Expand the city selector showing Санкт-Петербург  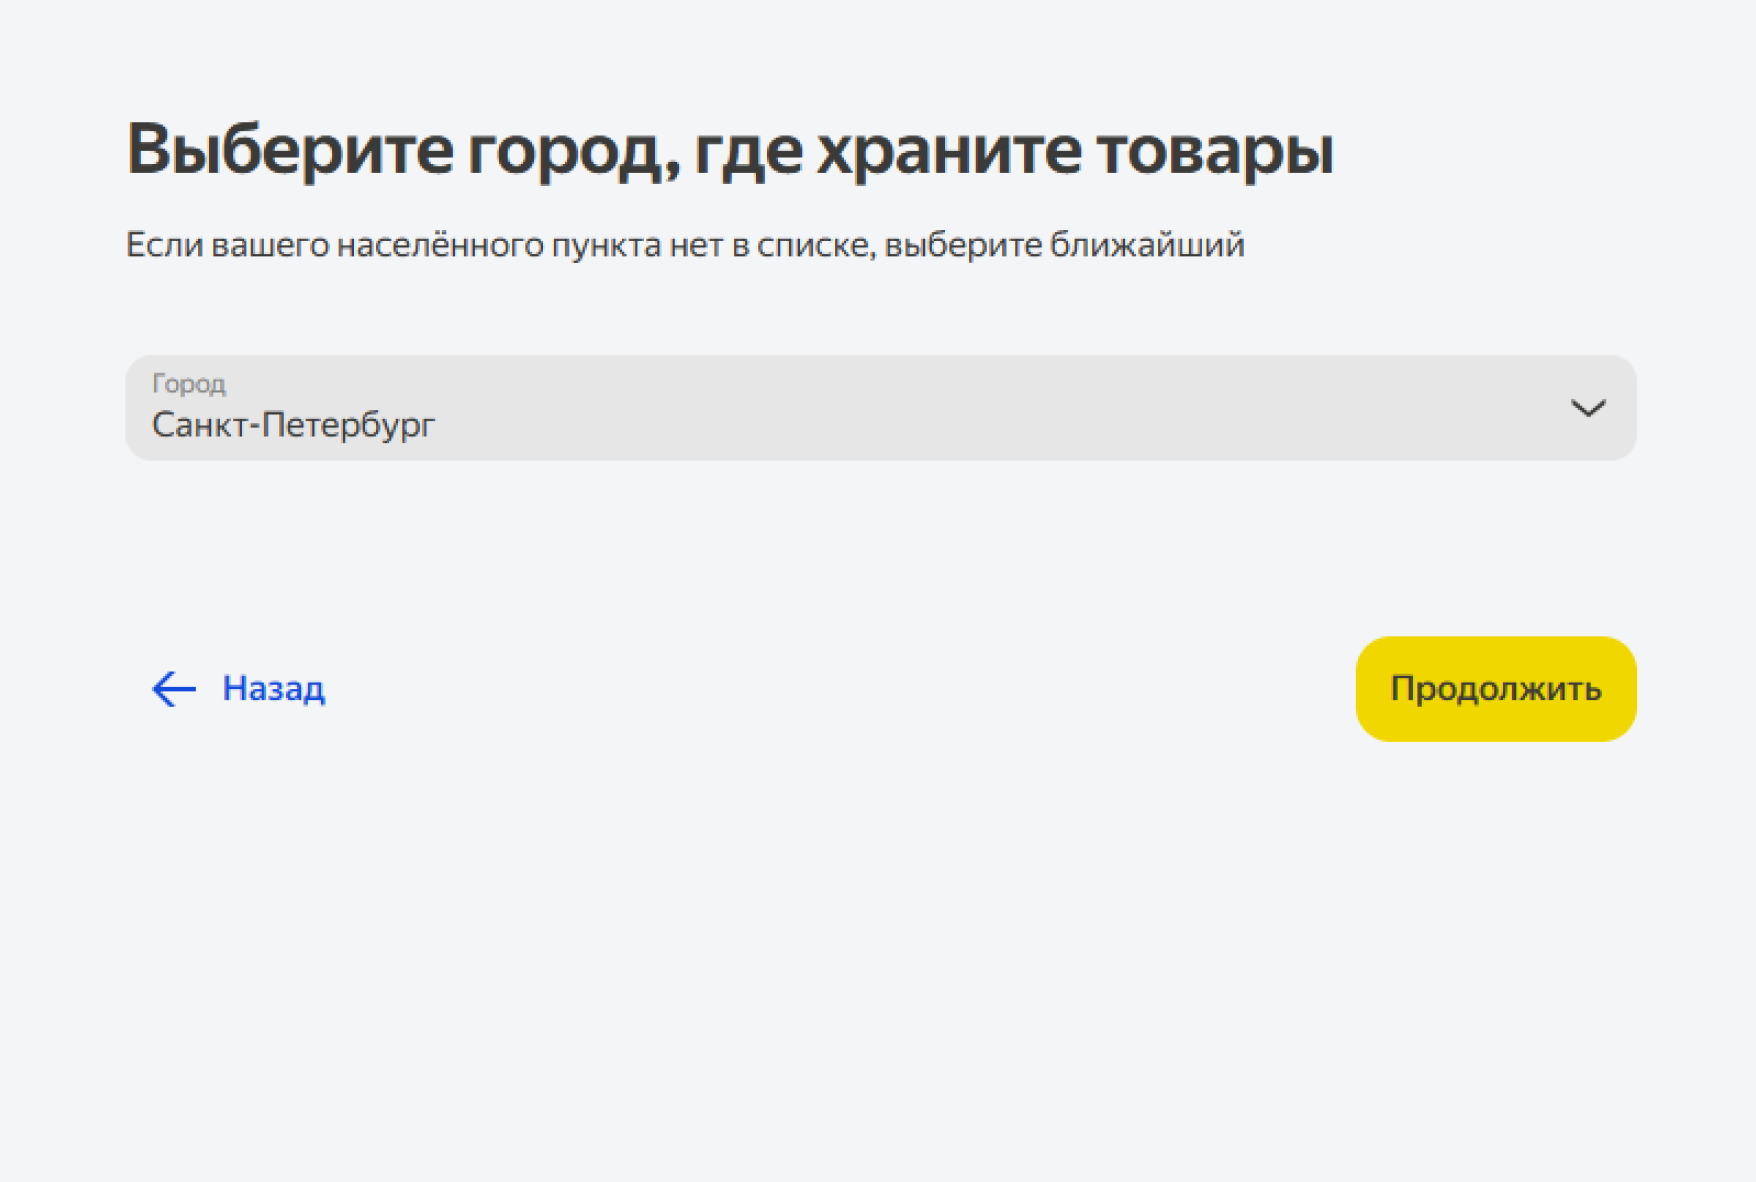tap(880, 408)
